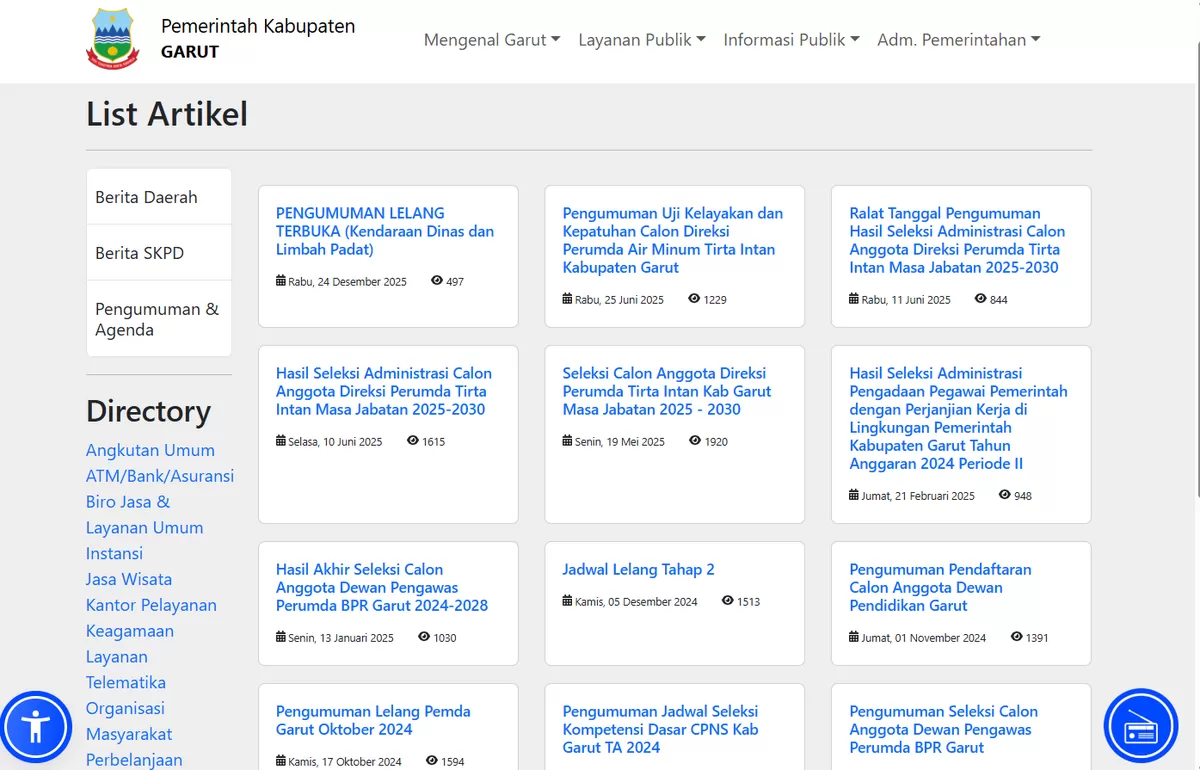Open Jasa Wisata directory link
Viewport: 1200px width, 770px height.
(x=129, y=579)
